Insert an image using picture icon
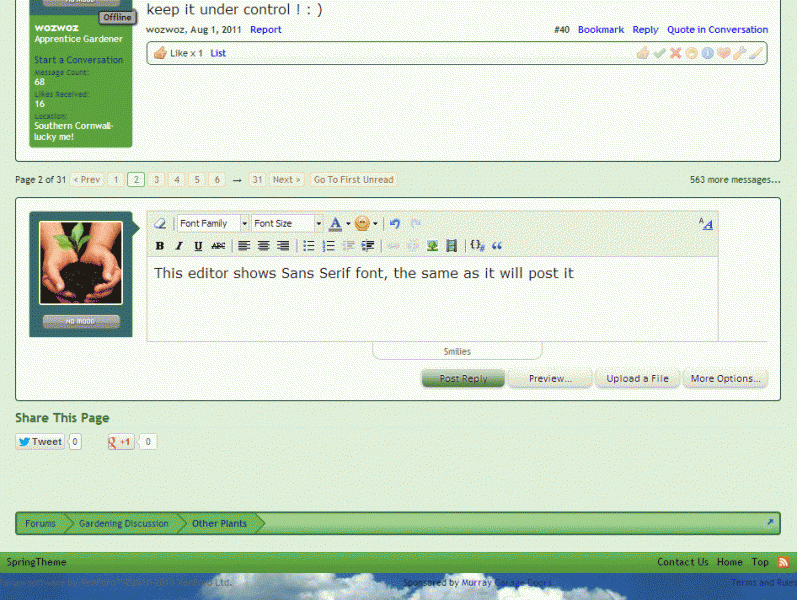 tap(433, 246)
